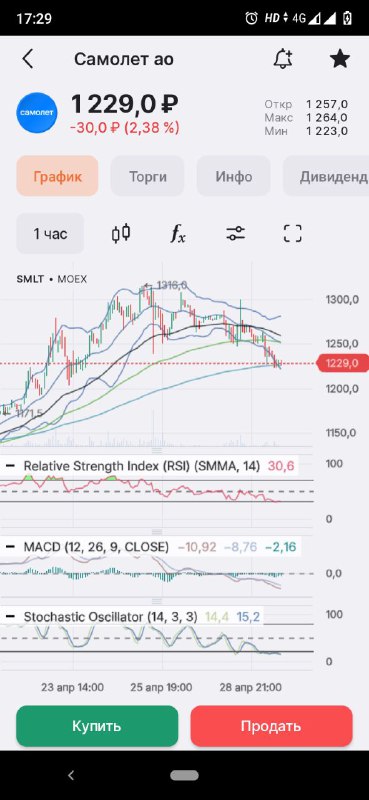Collapse the Relative Strength Index panel
Image resolution: width=369 pixels, height=800 pixels.
(10, 466)
